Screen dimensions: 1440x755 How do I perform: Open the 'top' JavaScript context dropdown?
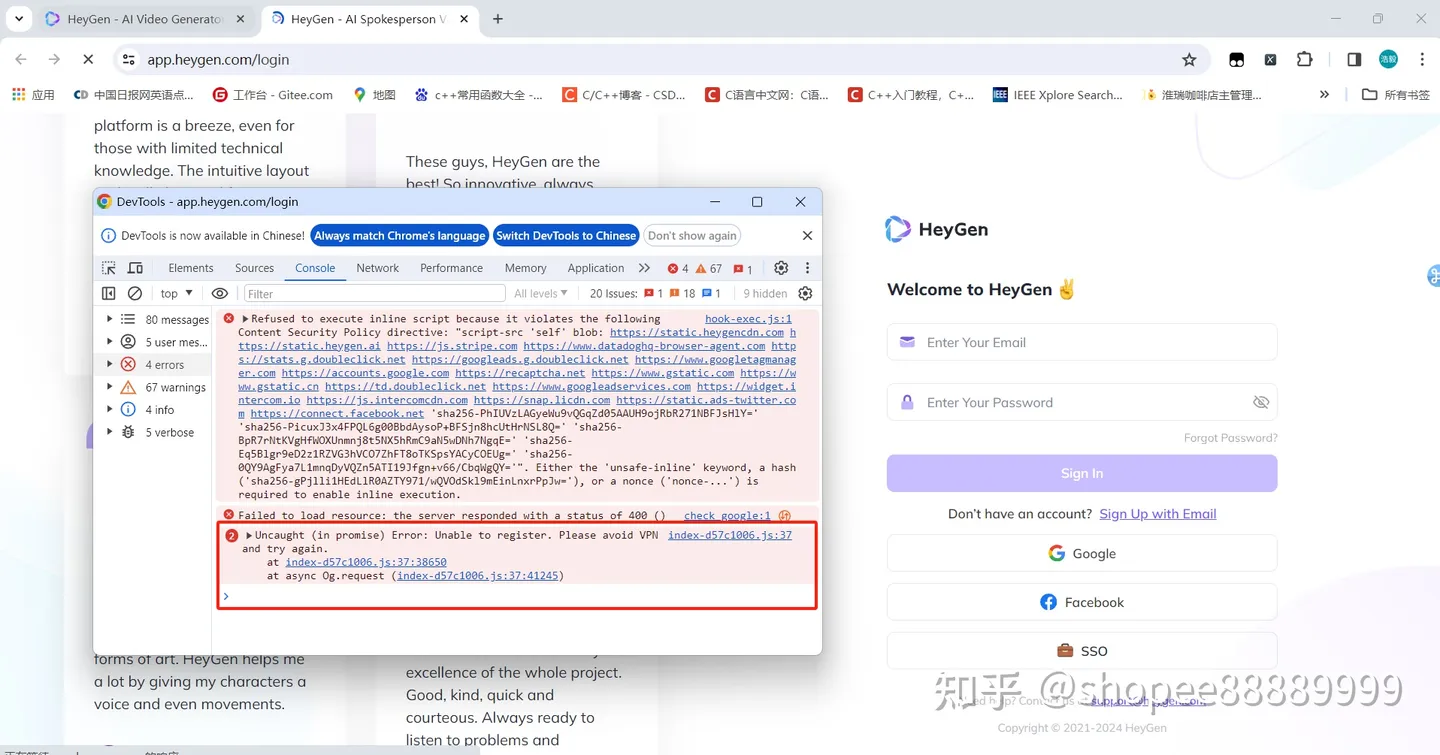pos(176,293)
